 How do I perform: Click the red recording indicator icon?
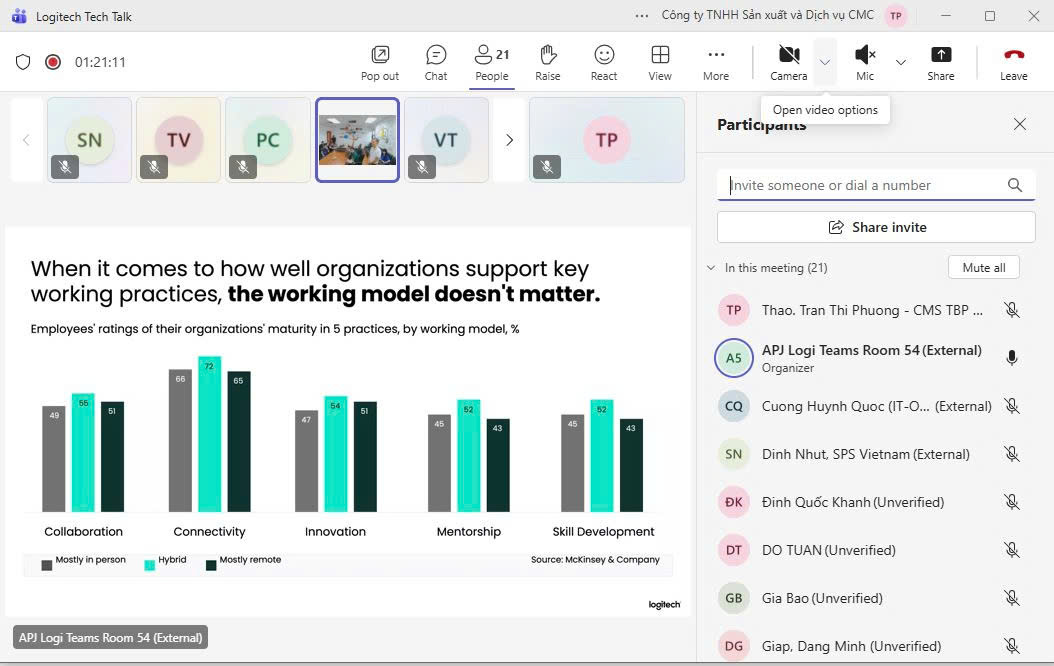tap(53, 62)
